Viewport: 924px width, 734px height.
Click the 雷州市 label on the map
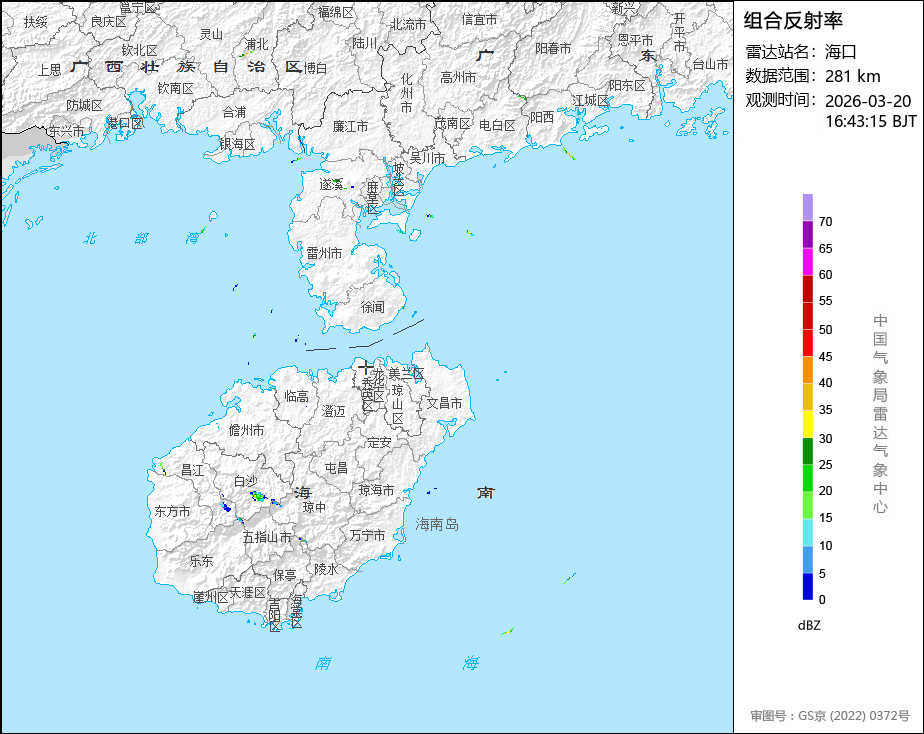click(324, 253)
